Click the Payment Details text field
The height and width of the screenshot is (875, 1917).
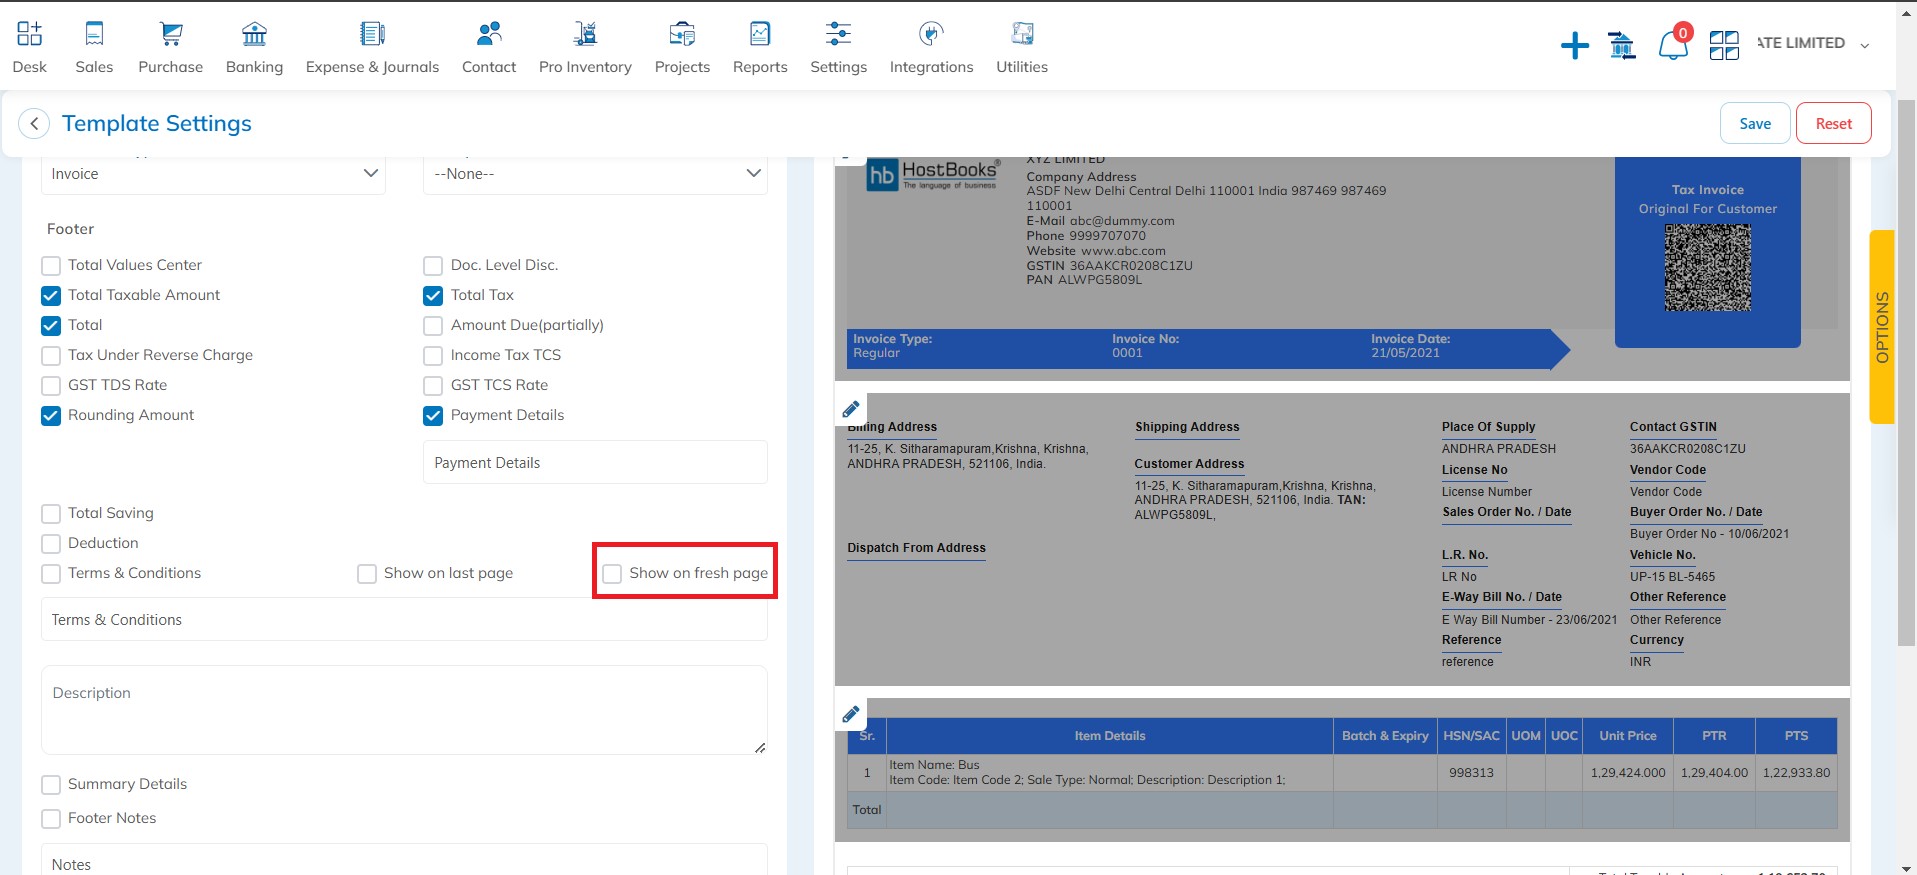595,463
